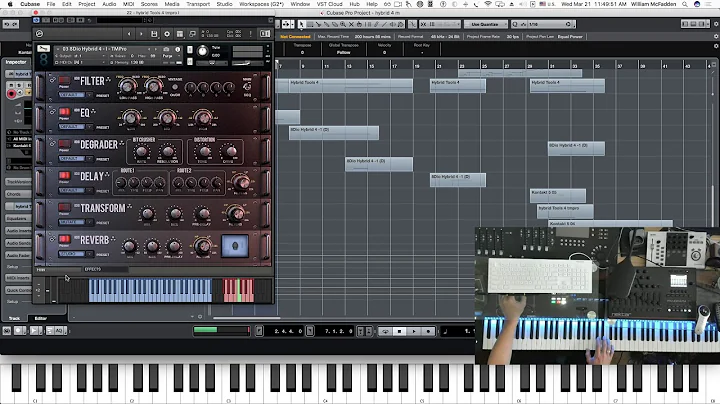Click the Kontakt logo icon
The width and height of the screenshot is (720, 404).
click(x=39, y=34)
